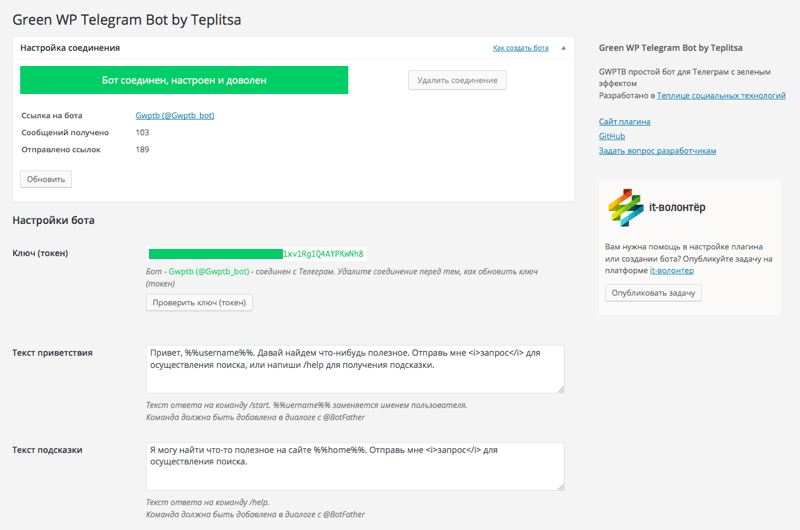Open Теплице социальных технологий link

click(x=707, y=95)
